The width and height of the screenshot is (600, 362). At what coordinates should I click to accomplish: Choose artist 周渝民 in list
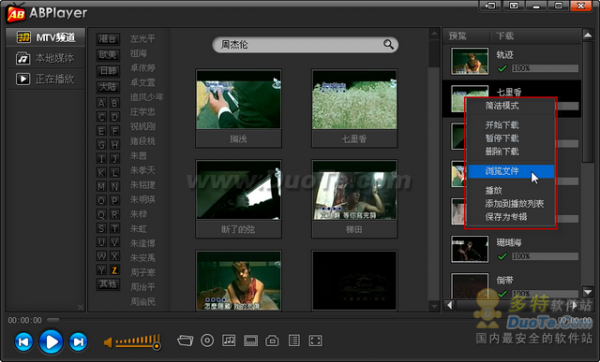142,302
